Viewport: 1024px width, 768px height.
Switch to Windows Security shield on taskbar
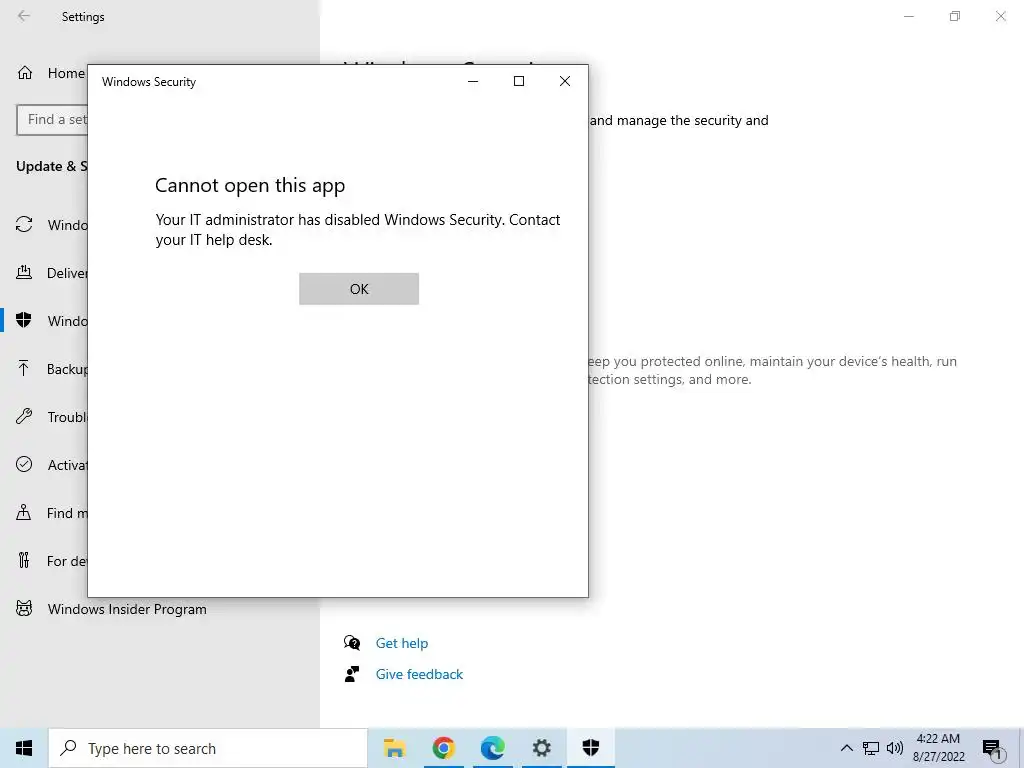pyautogui.click(x=590, y=748)
